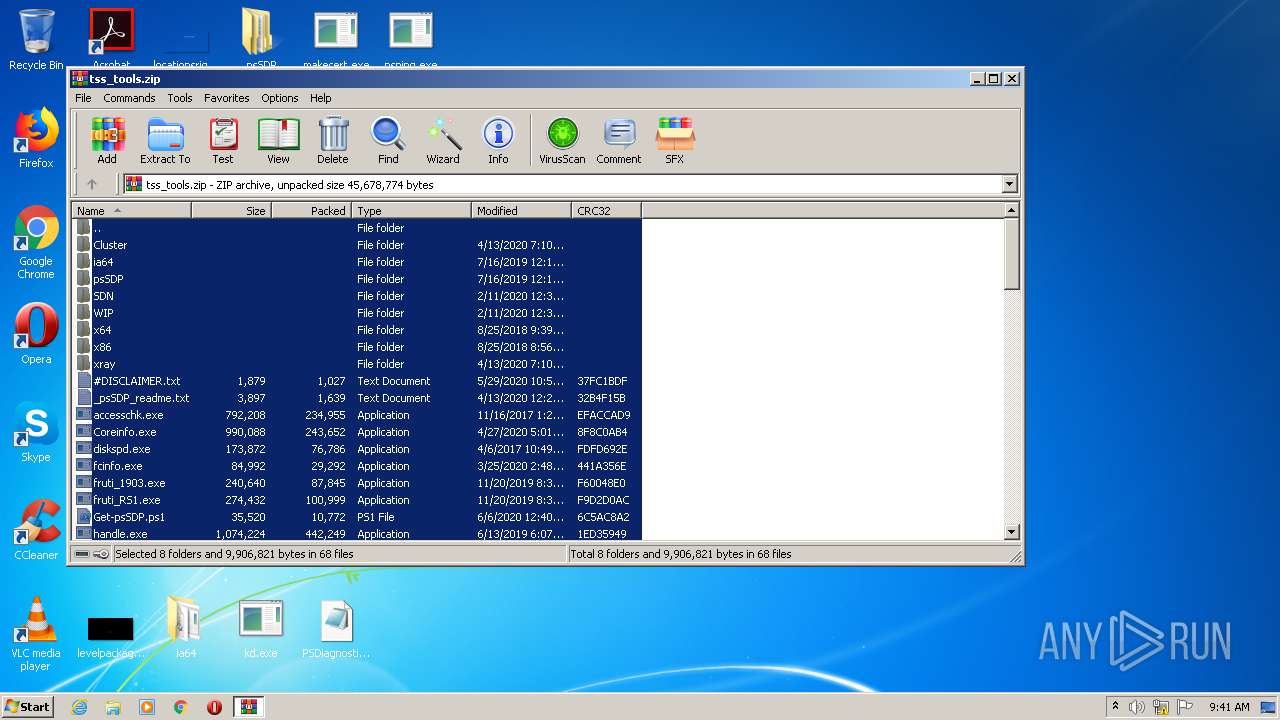Image resolution: width=1280 pixels, height=720 pixels.
Task: Select _psSDP_readme.txt file
Action: click(x=357, y=398)
